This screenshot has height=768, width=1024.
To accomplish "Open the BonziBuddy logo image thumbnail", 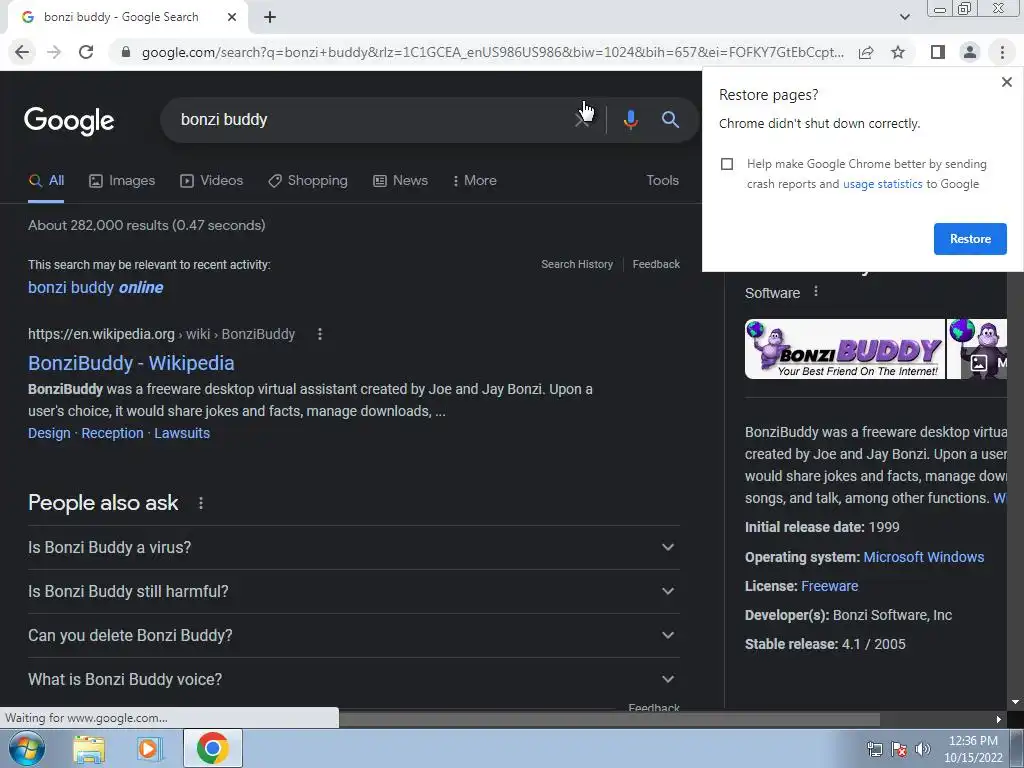I will coord(844,349).
